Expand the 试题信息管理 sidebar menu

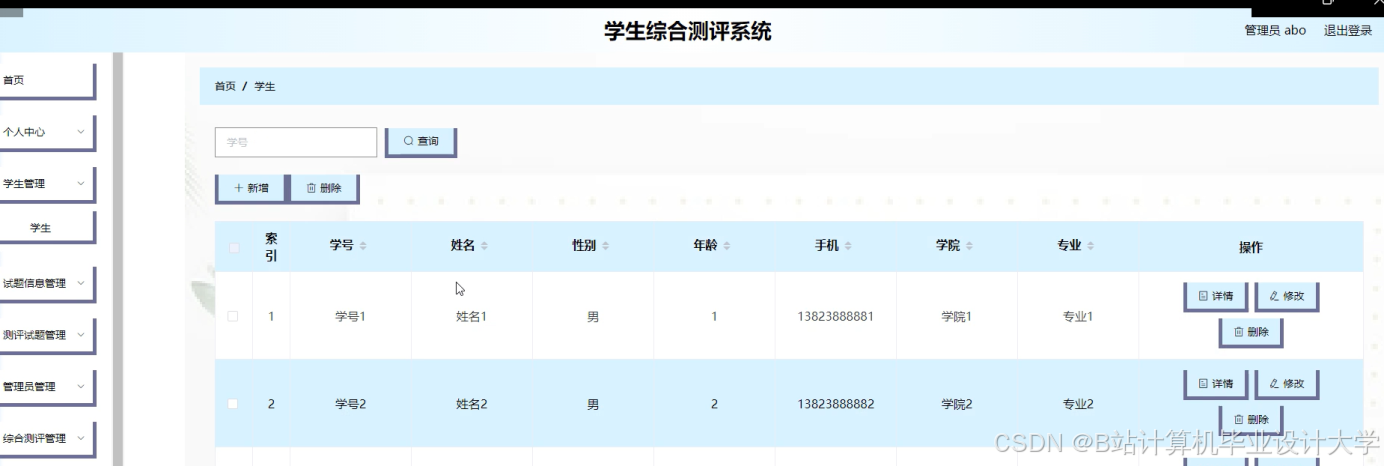pos(47,283)
